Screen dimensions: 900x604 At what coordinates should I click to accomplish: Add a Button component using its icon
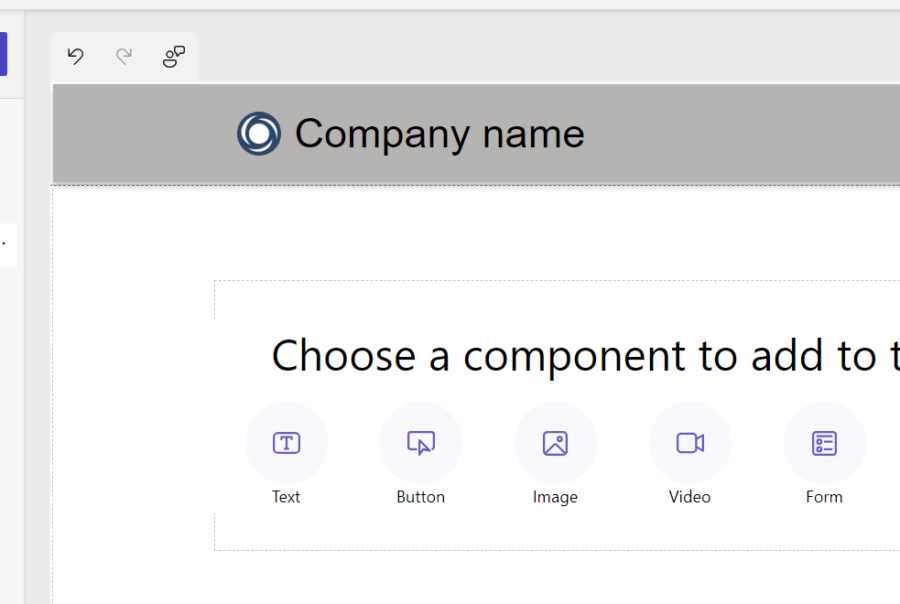[420, 443]
